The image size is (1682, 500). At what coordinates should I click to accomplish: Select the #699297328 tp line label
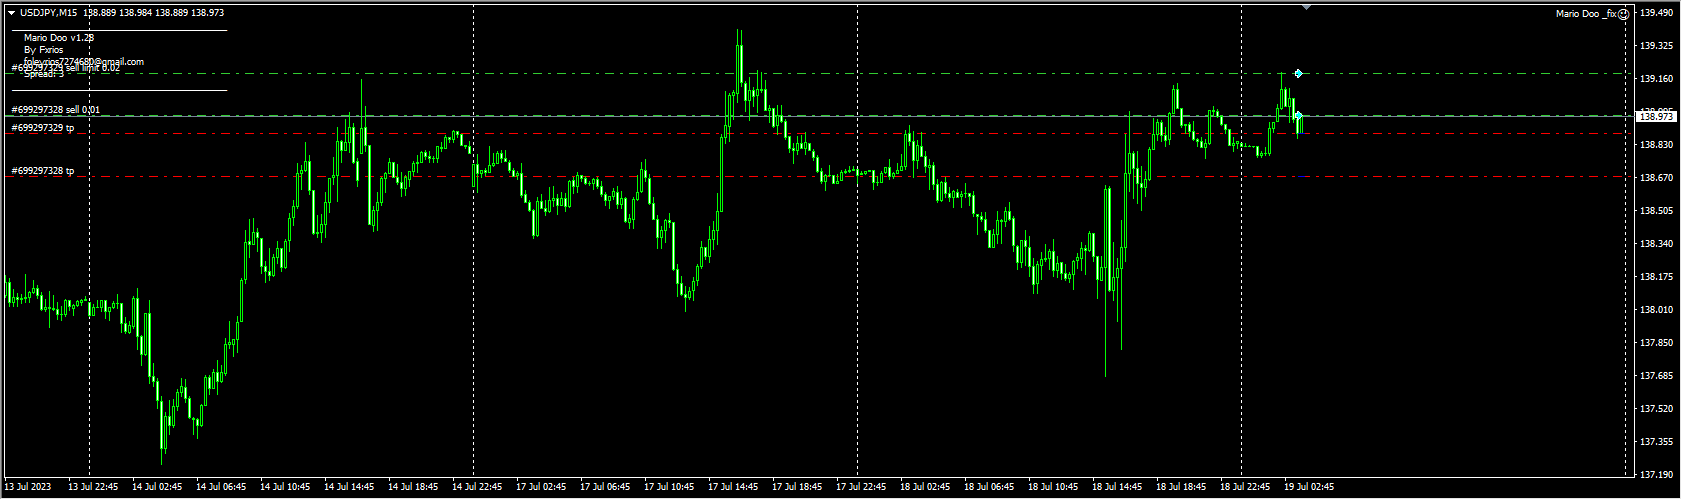pyautogui.click(x=43, y=171)
